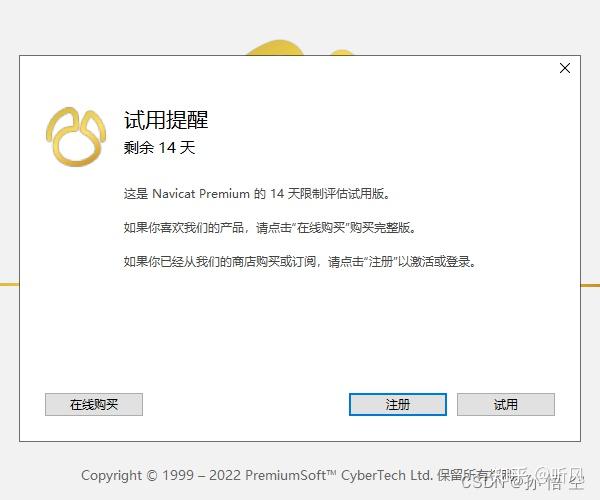The image size is (600, 500).
Task: Click the quoted "注册" text in message
Action: coord(381,262)
